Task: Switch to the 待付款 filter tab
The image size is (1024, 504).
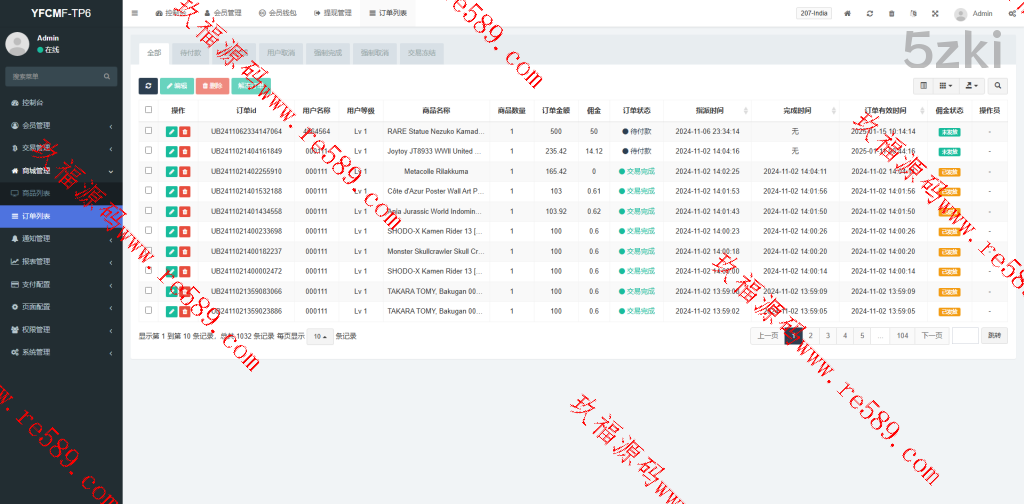Action: [190, 52]
